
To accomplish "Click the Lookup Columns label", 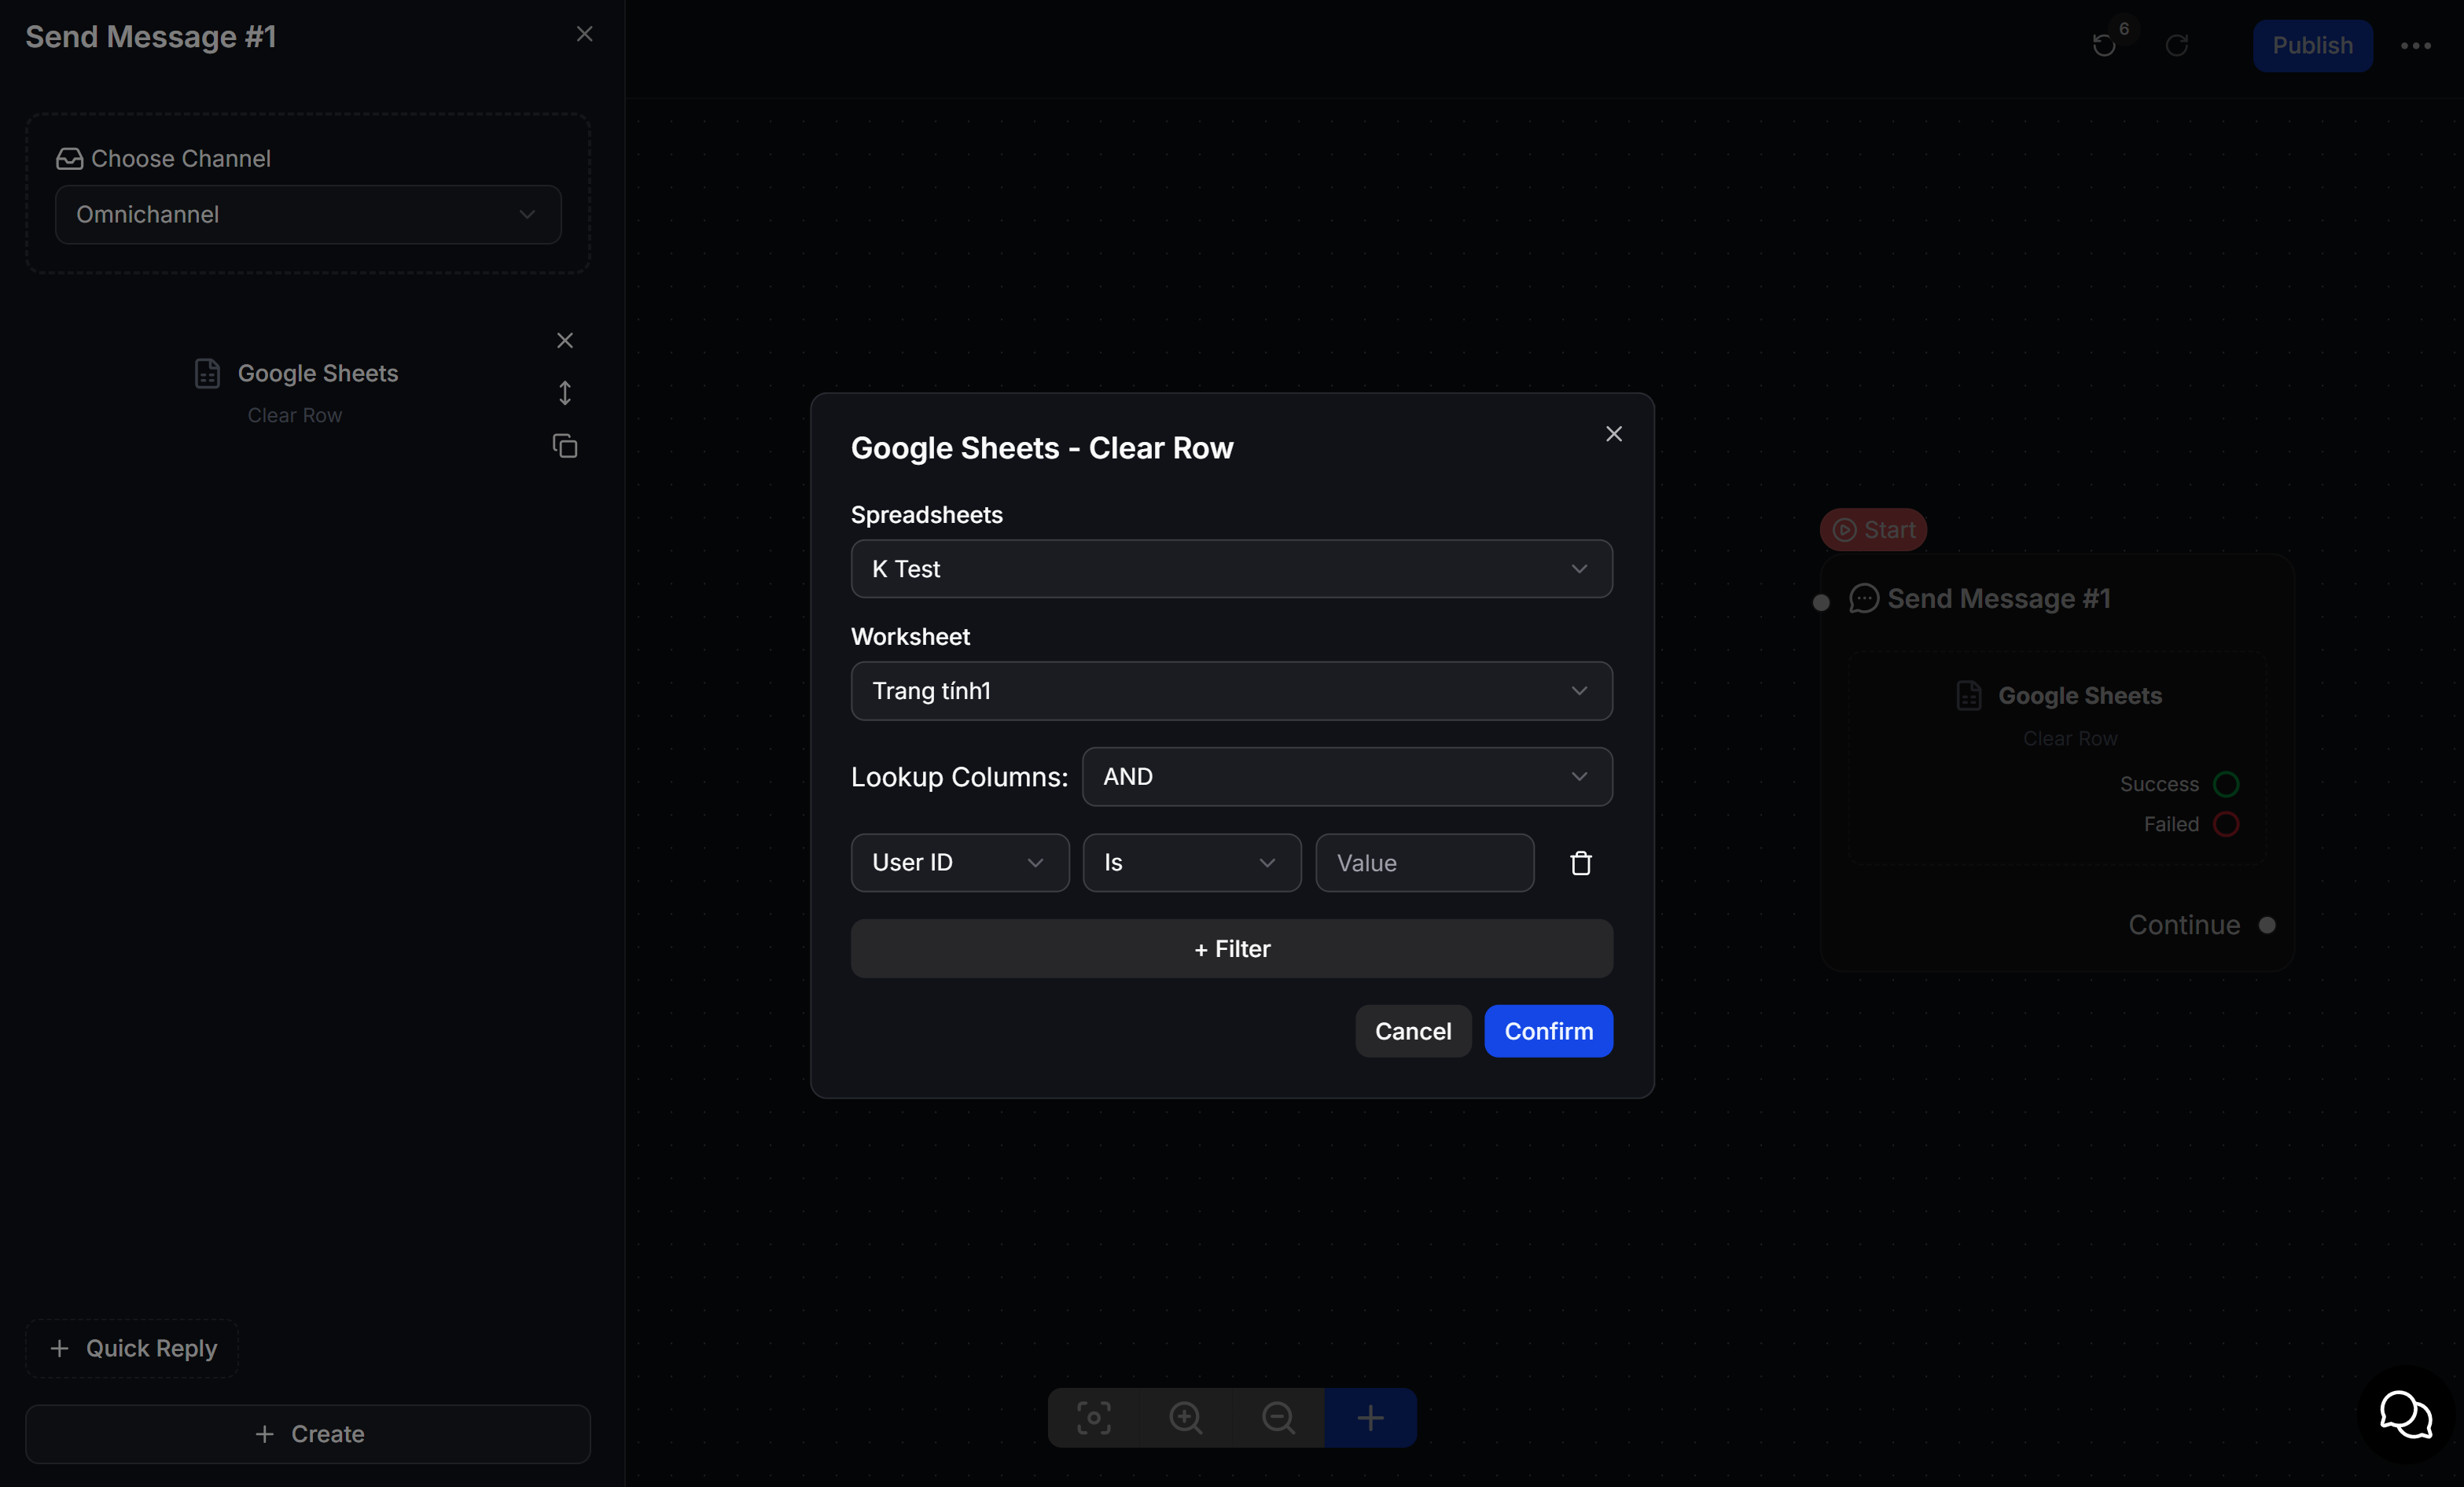I will coord(959,777).
